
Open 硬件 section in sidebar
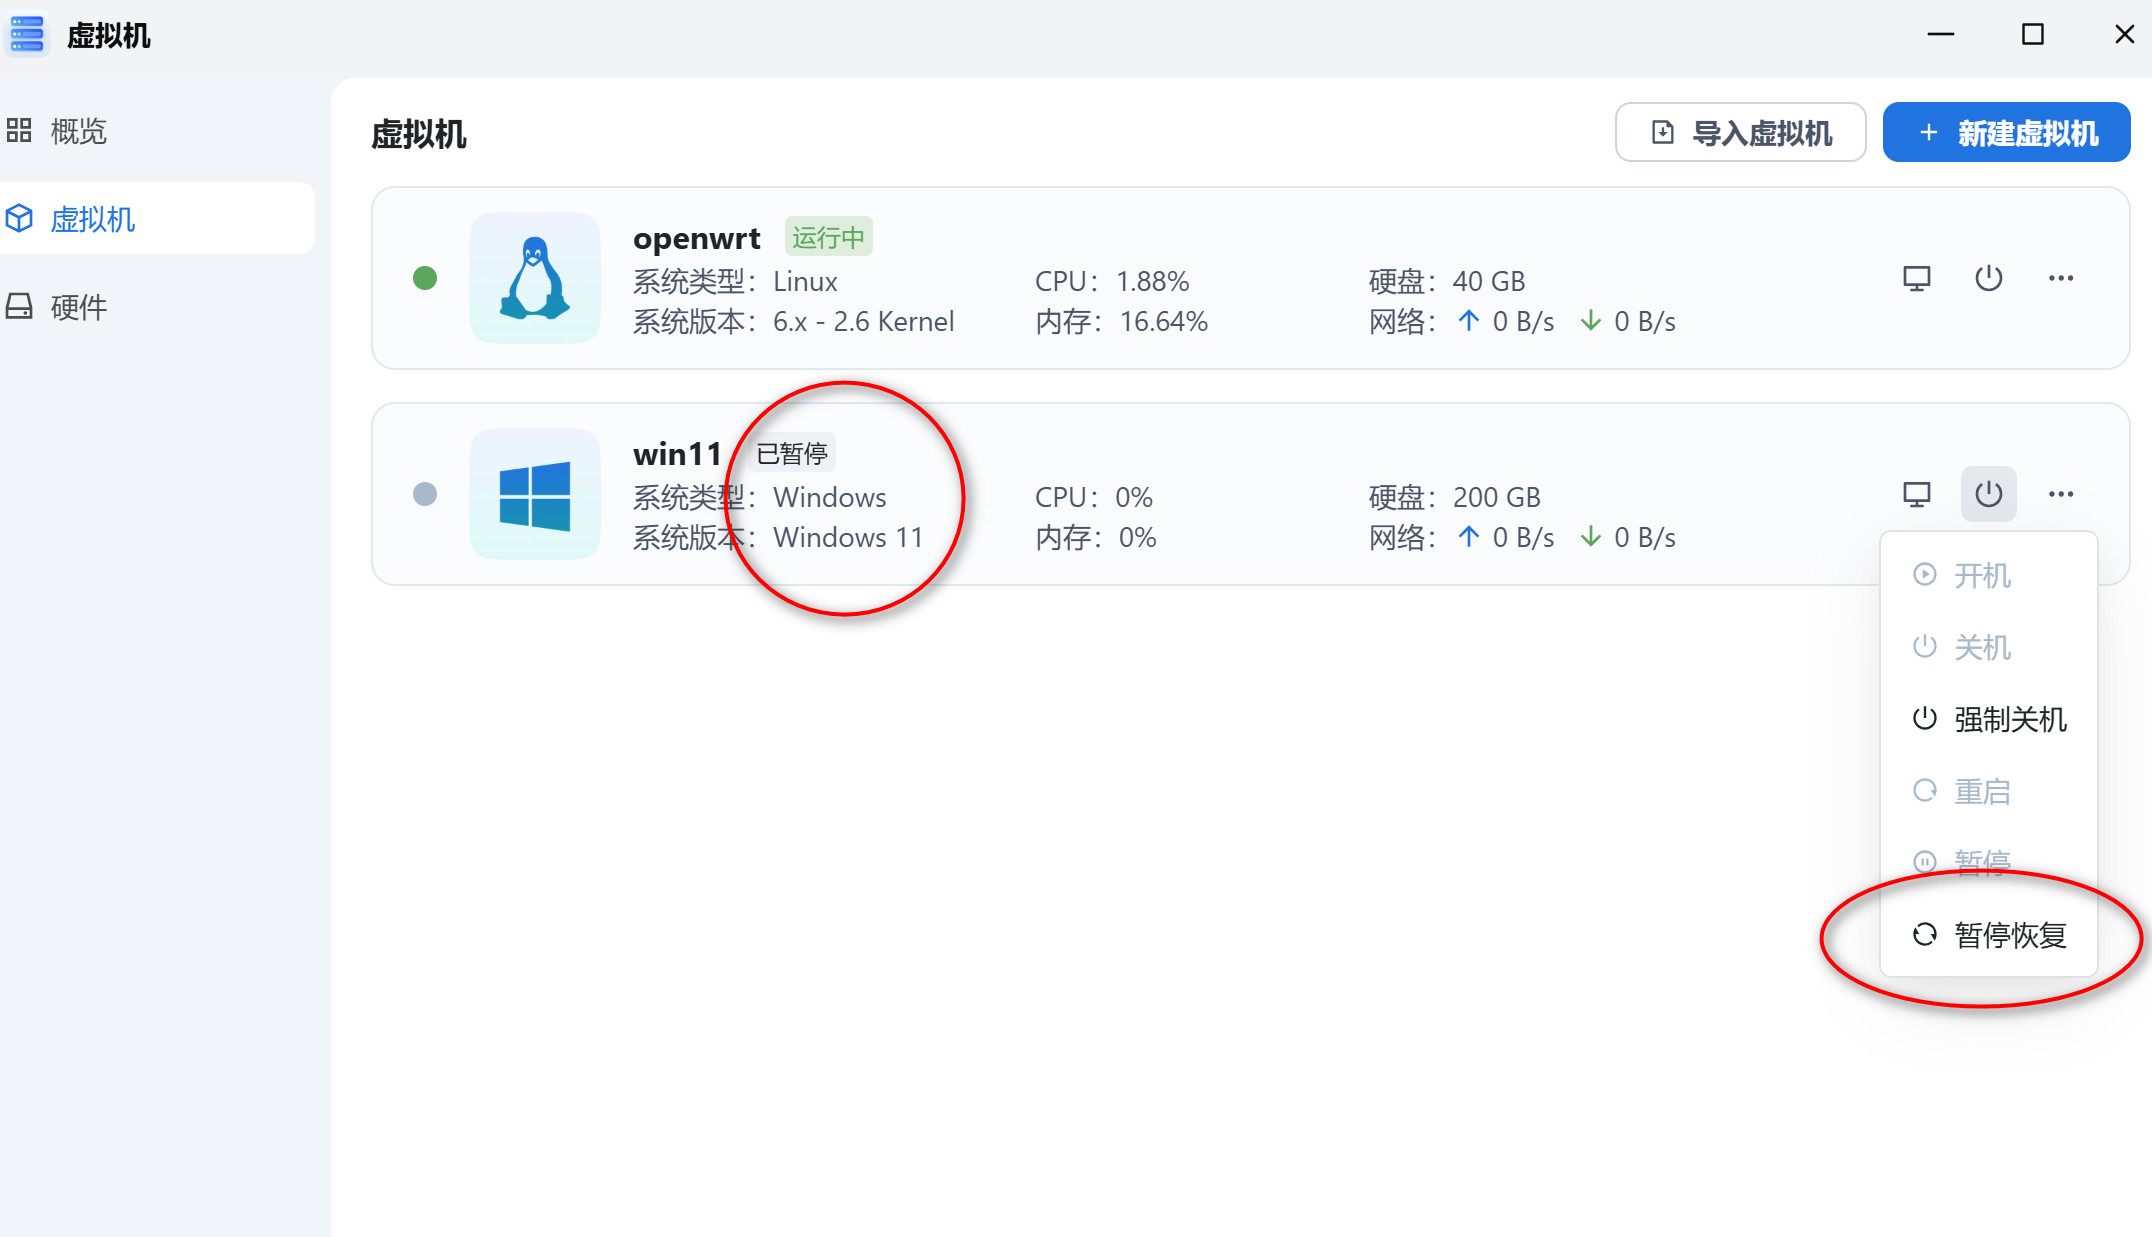78,307
